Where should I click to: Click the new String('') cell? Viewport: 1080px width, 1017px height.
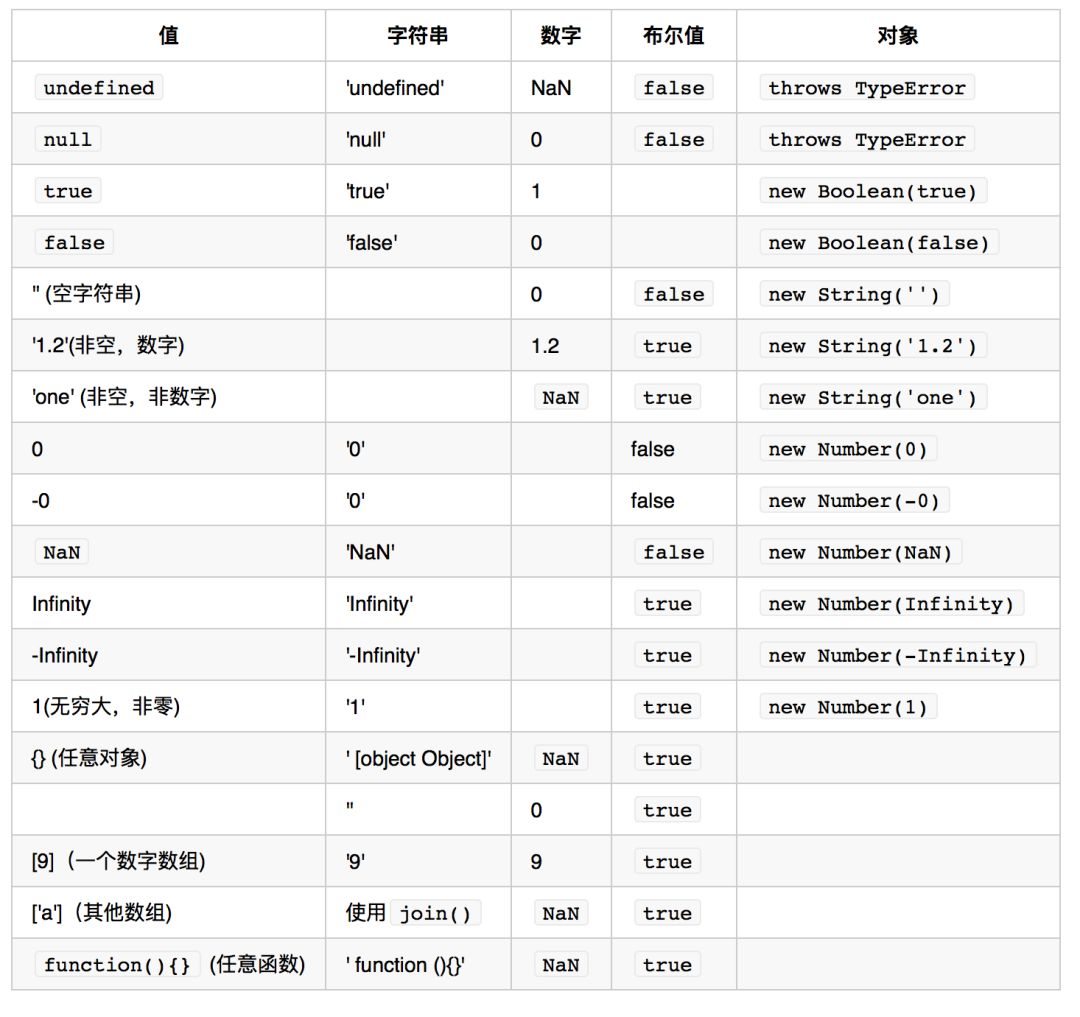pos(854,294)
